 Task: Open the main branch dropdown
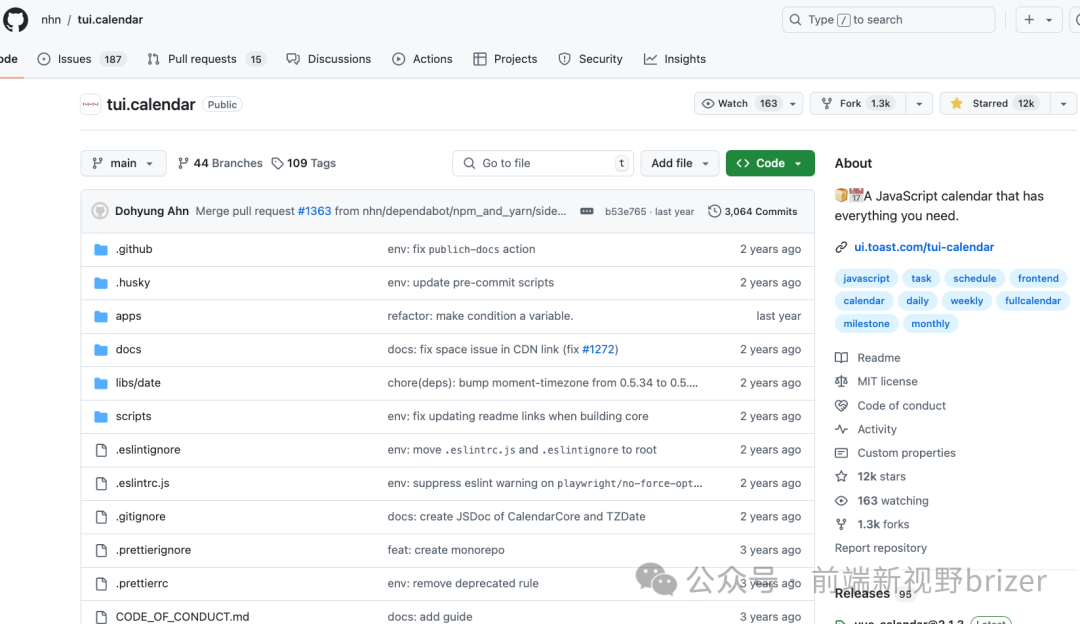click(123, 163)
